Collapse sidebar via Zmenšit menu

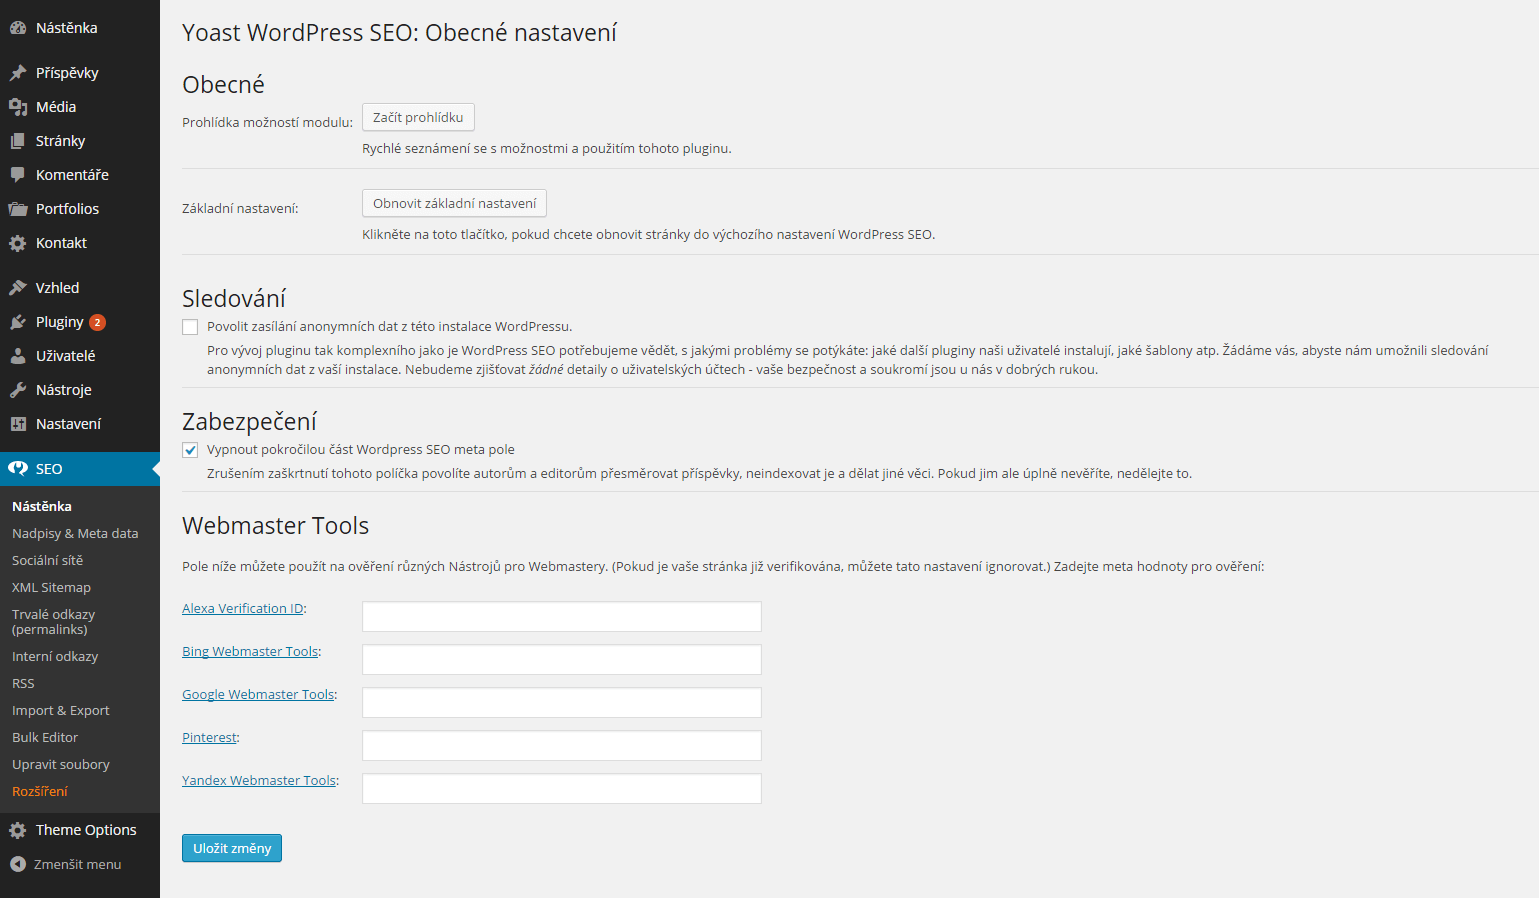[x=80, y=864]
